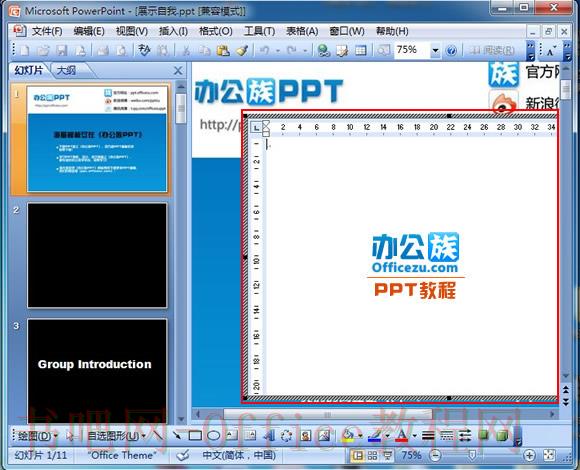Viewport: 580px width, 470px height.
Task: Click the Shadow Style icon
Action: 483,436
